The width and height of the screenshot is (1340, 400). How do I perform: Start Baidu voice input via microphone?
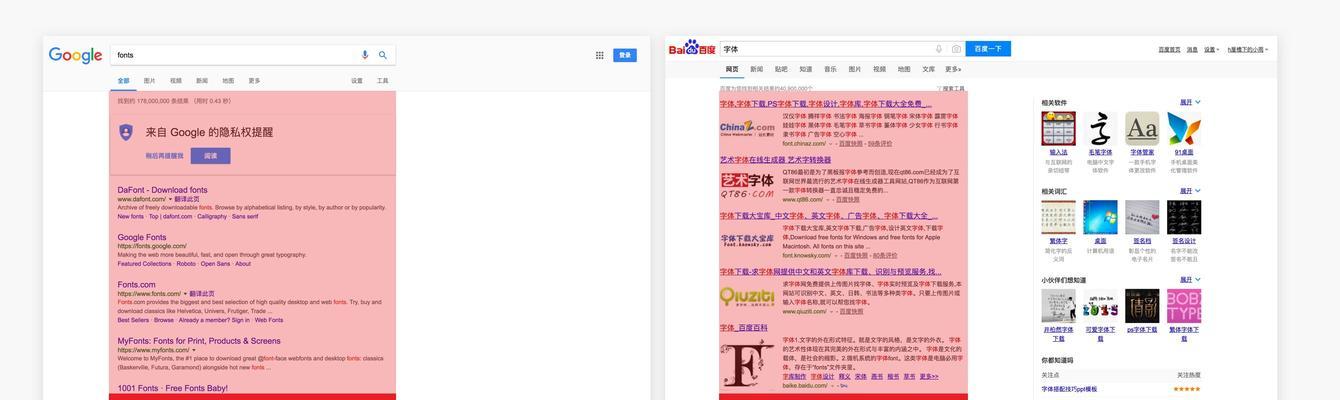(939, 48)
